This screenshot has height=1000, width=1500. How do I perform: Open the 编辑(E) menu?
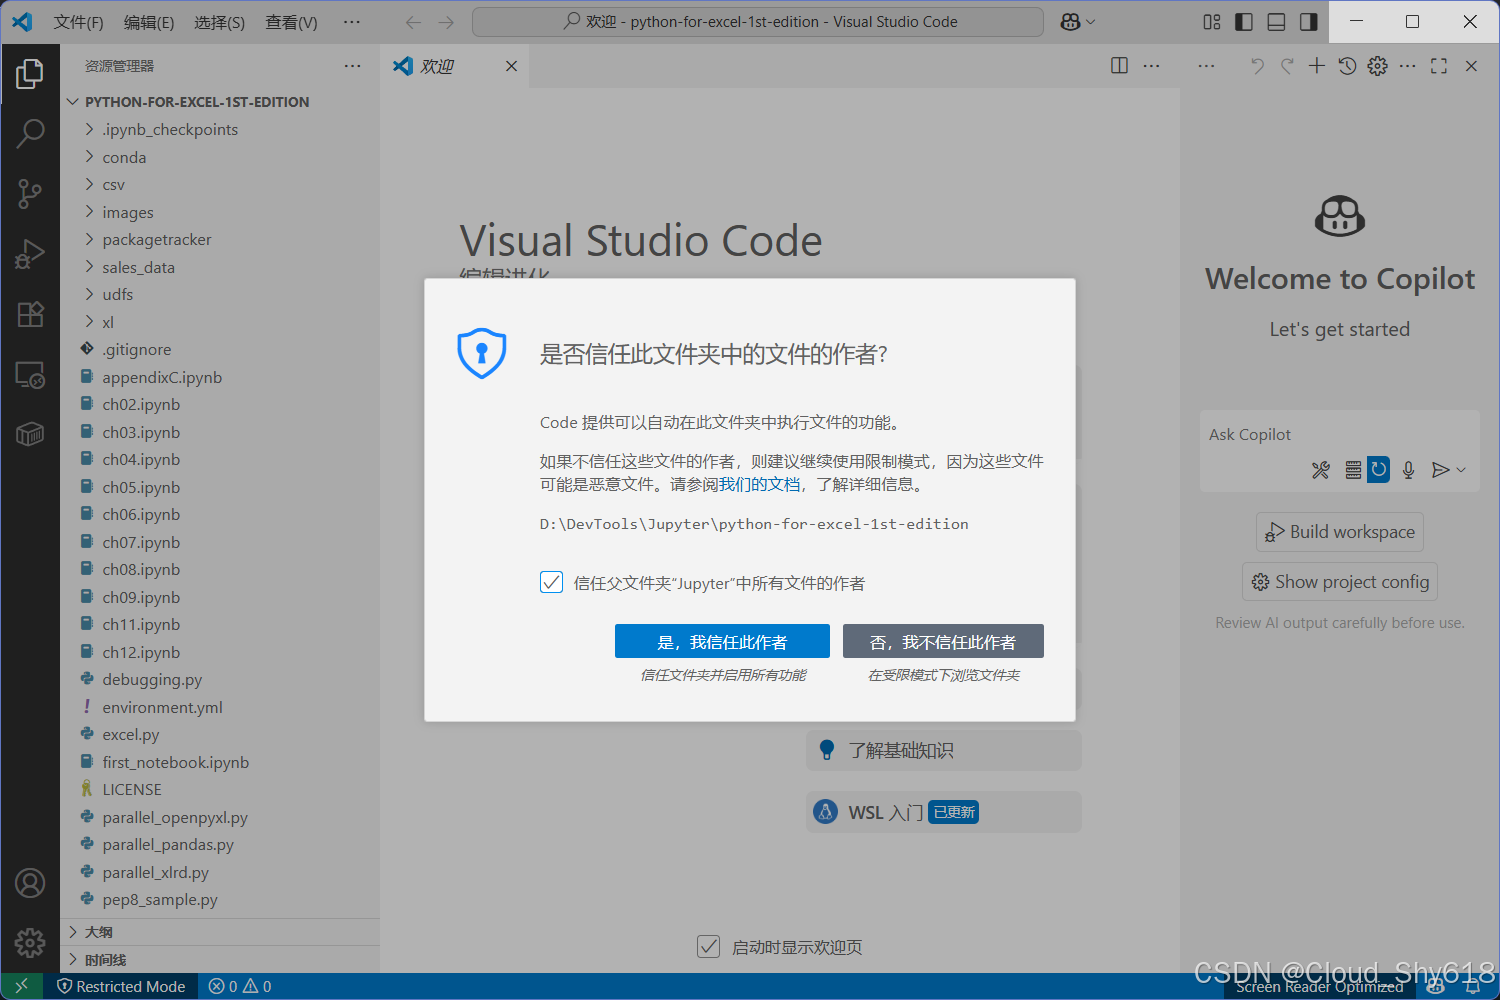[x=149, y=22]
